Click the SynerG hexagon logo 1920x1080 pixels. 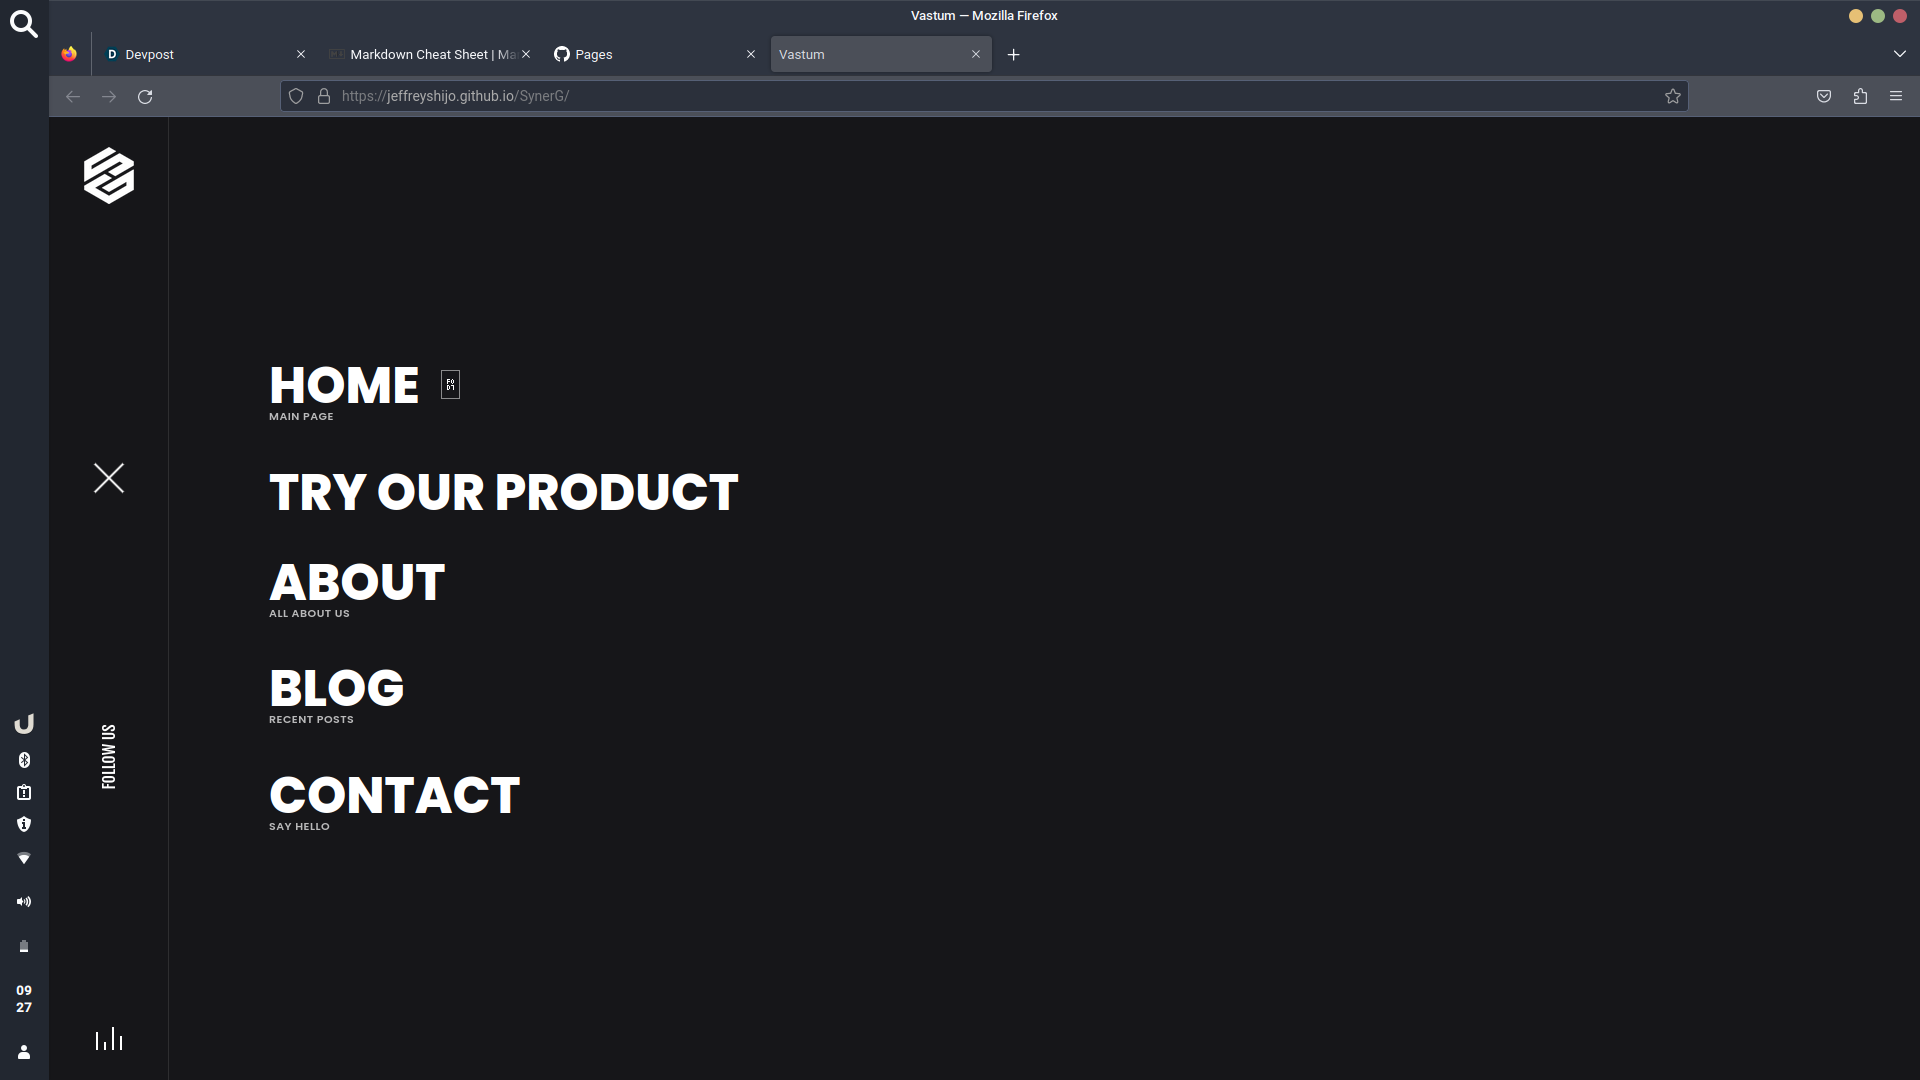(109, 176)
